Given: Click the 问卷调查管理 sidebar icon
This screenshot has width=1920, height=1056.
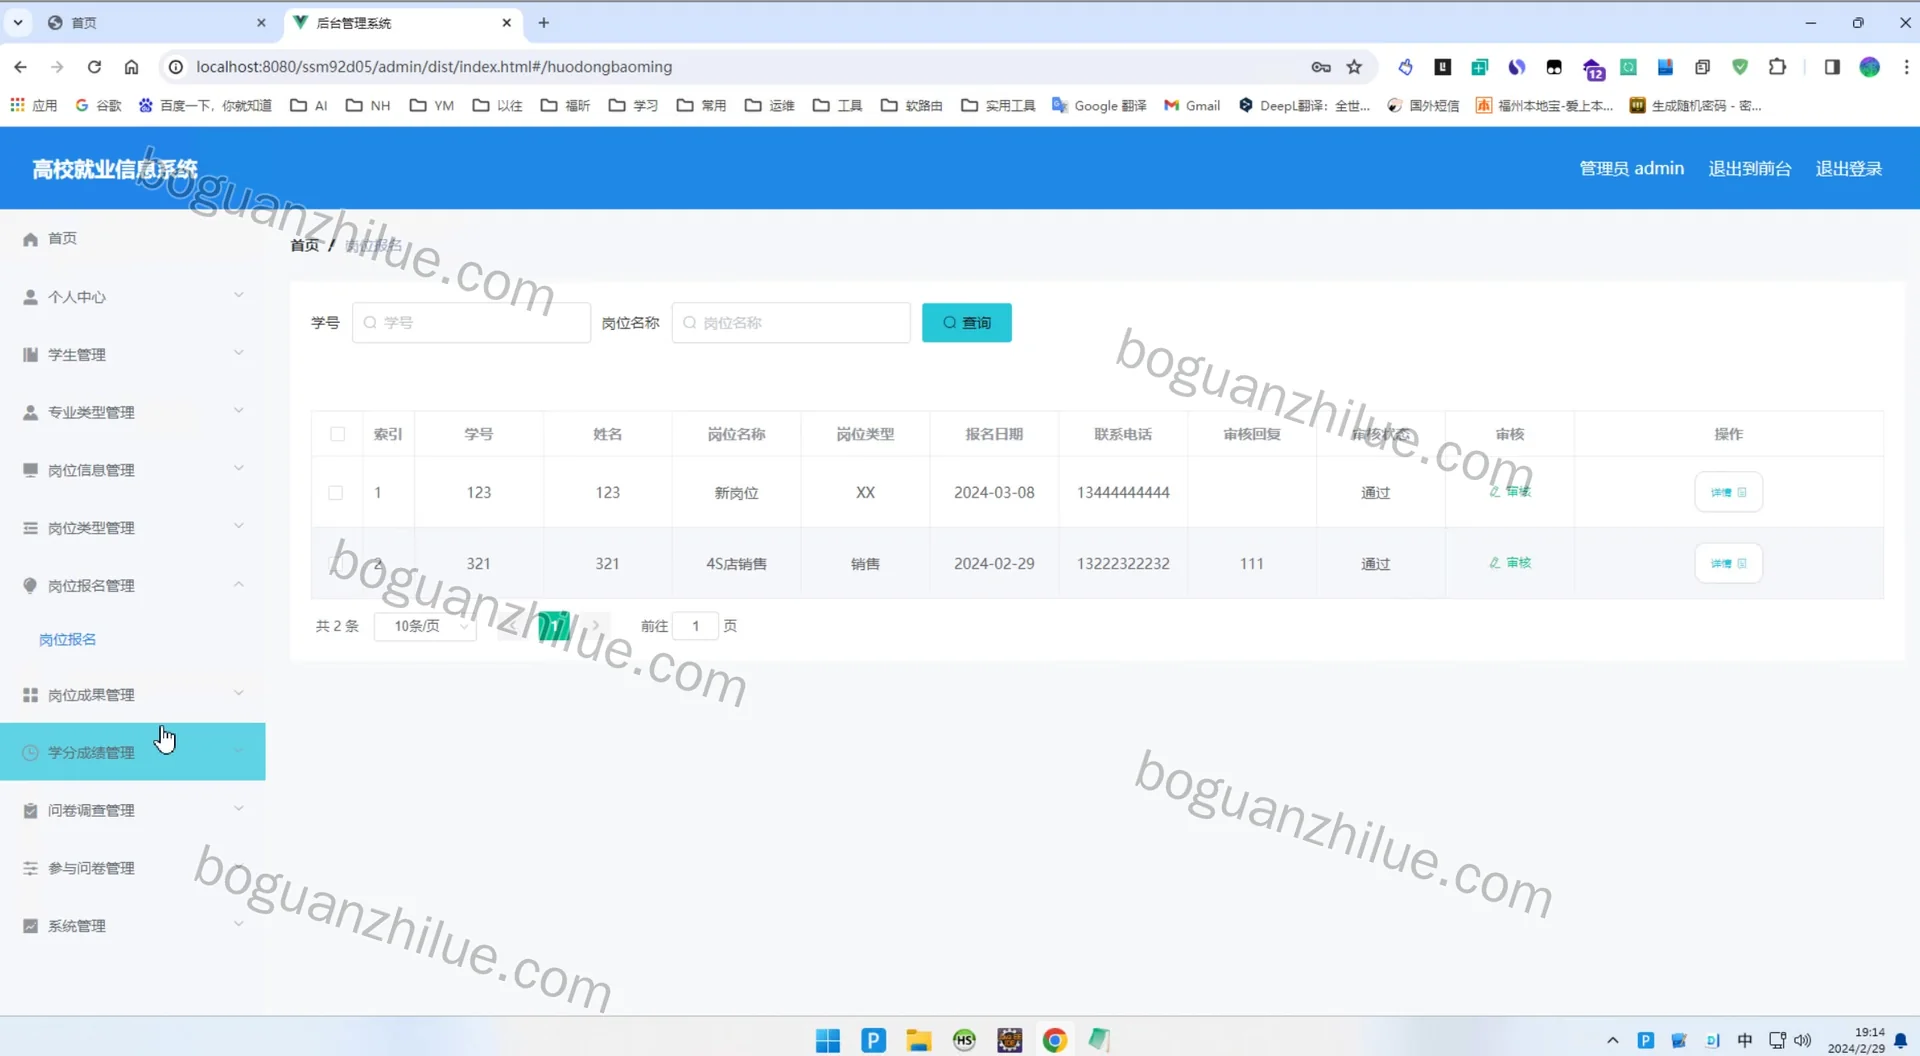Looking at the screenshot, I should (30, 811).
